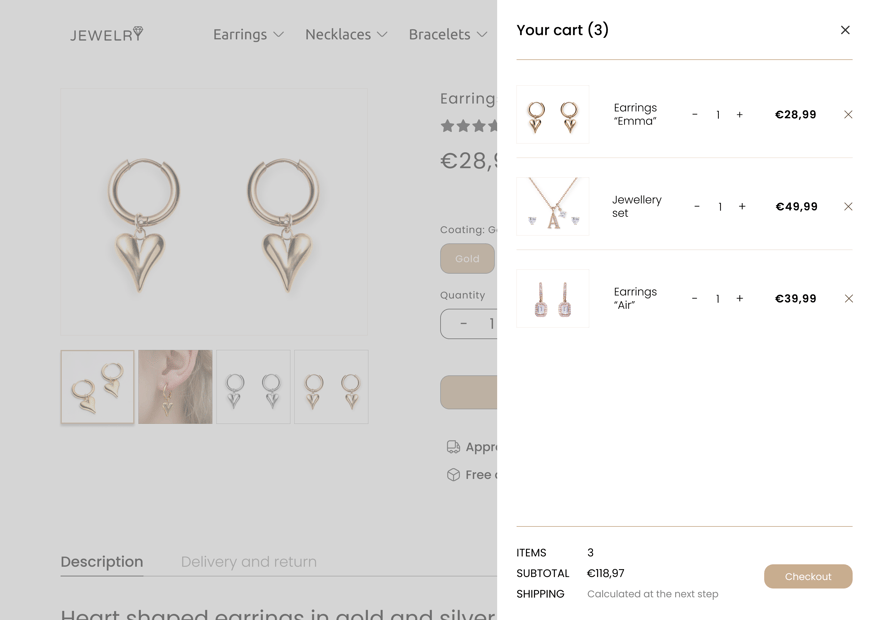Remove Earrings "Emma" from cart

click(848, 115)
